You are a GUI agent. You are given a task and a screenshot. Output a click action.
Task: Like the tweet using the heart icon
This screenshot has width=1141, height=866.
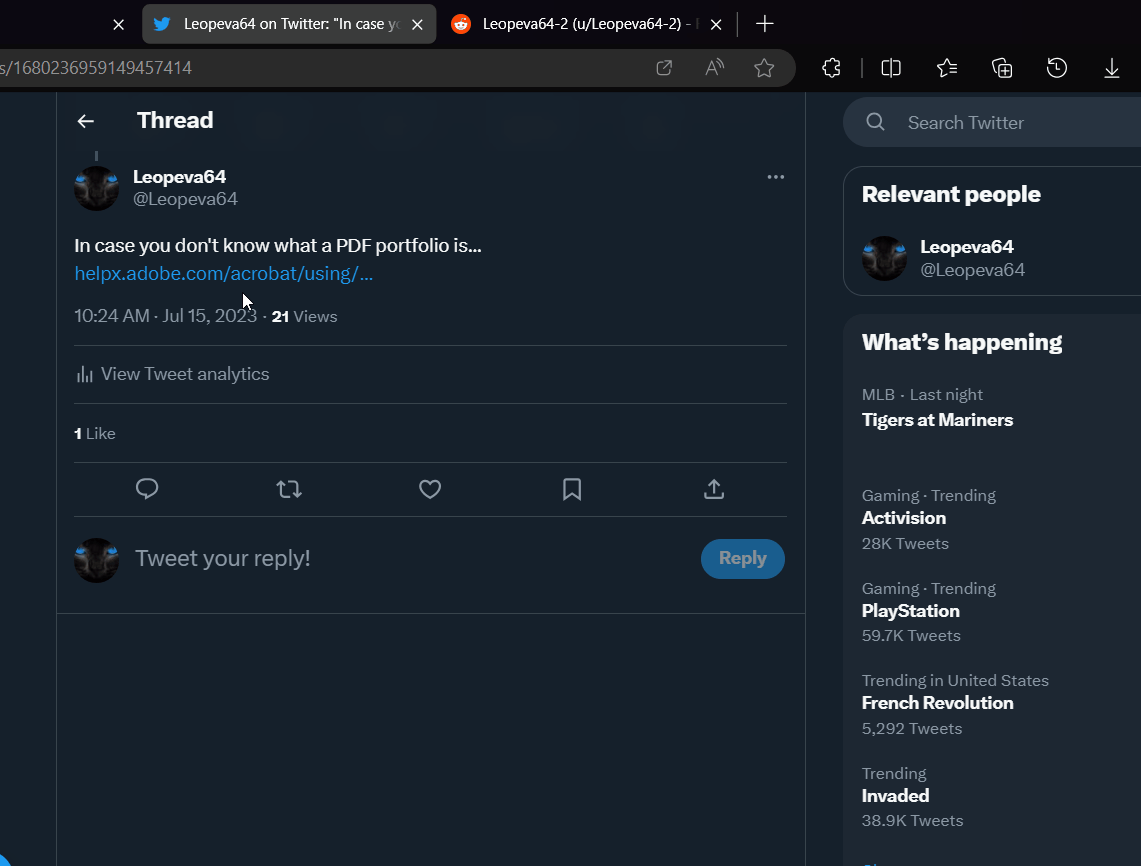[430, 489]
